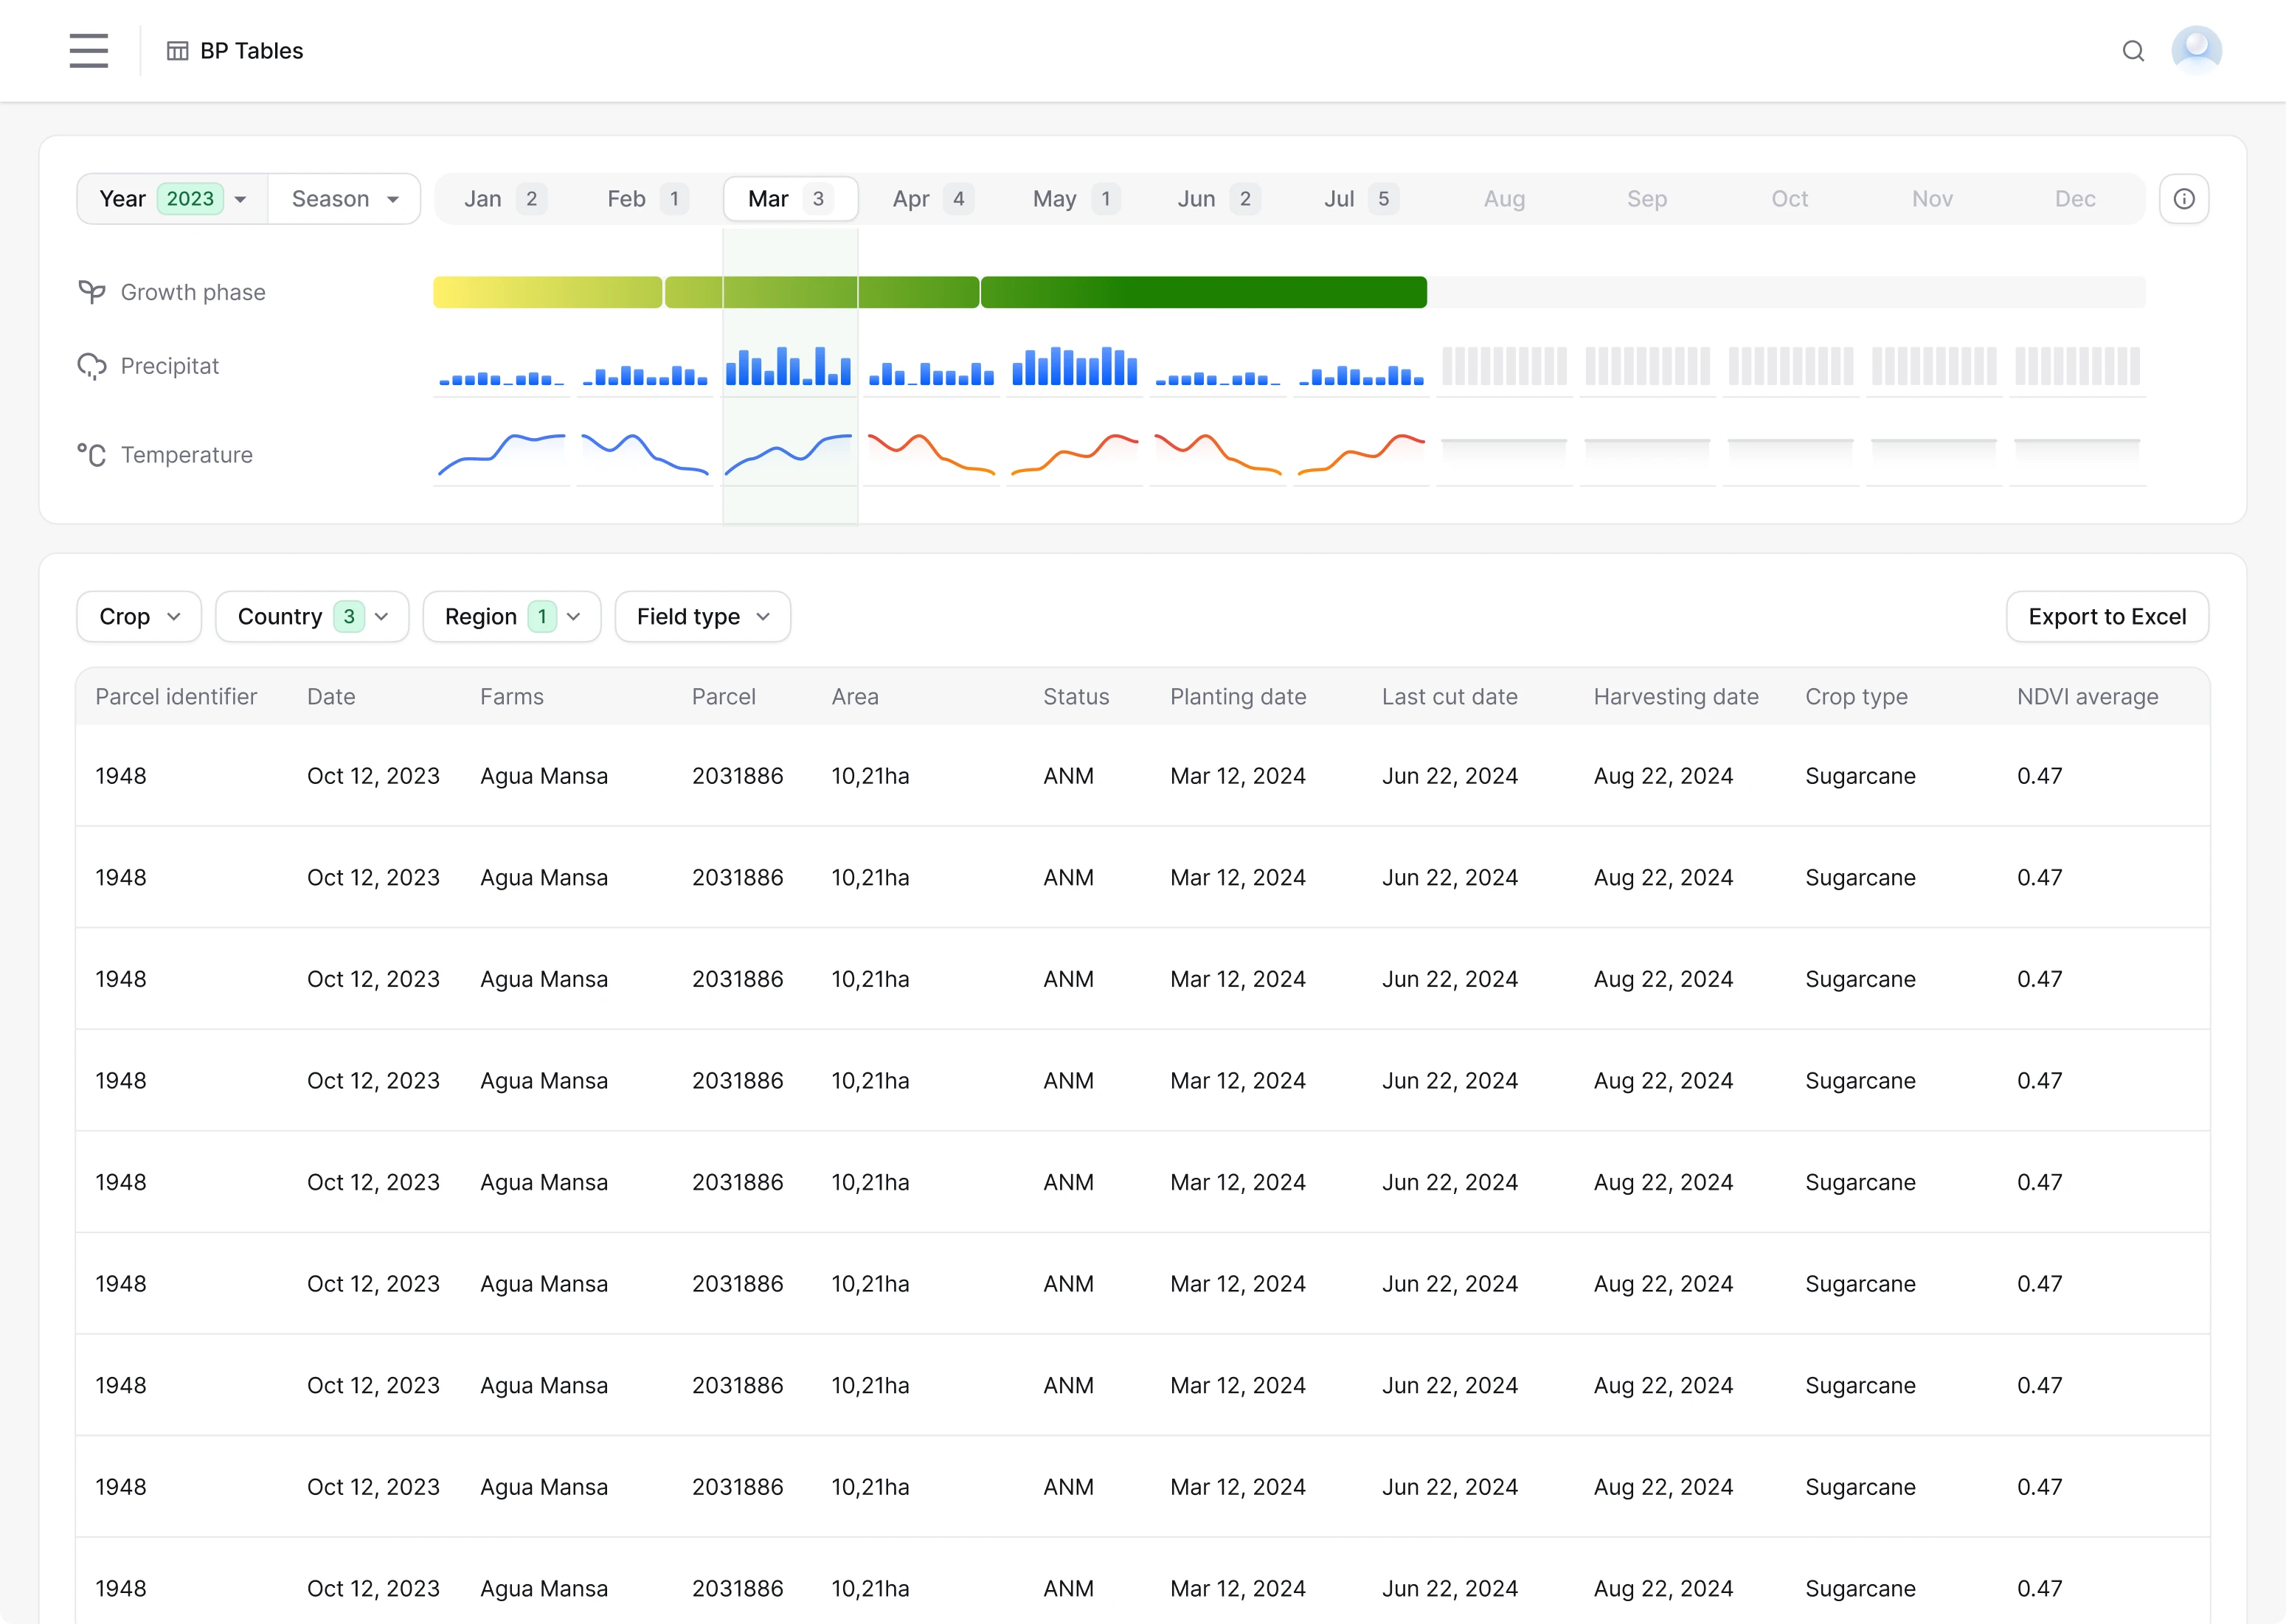The image size is (2286, 1624).
Task: Open the Region filter dropdown
Action: coord(511,617)
